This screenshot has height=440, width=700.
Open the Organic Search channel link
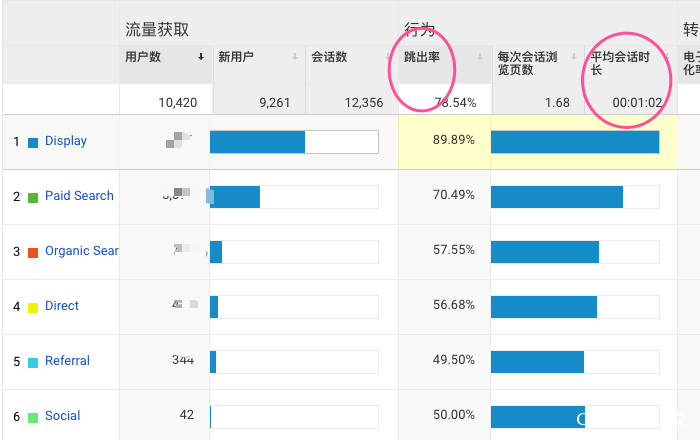(82, 251)
